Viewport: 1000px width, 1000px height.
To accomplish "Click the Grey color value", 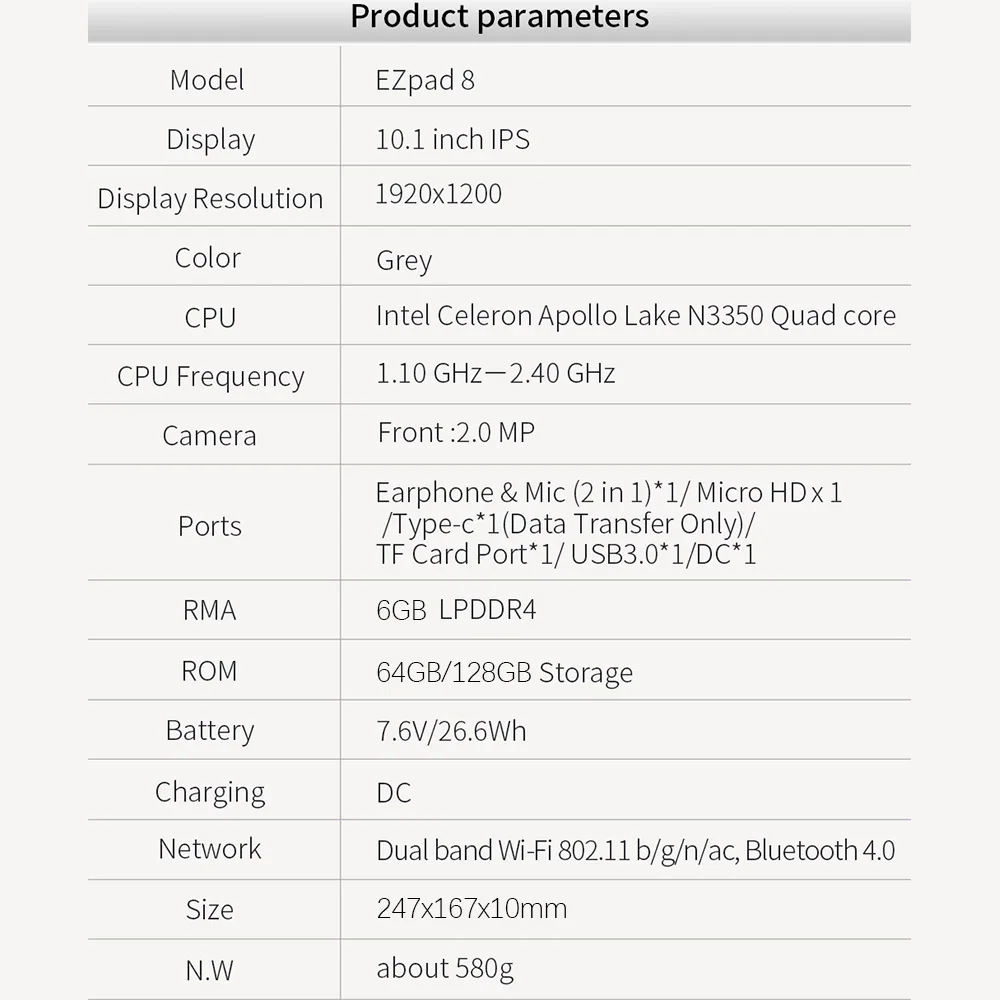I will point(404,261).
